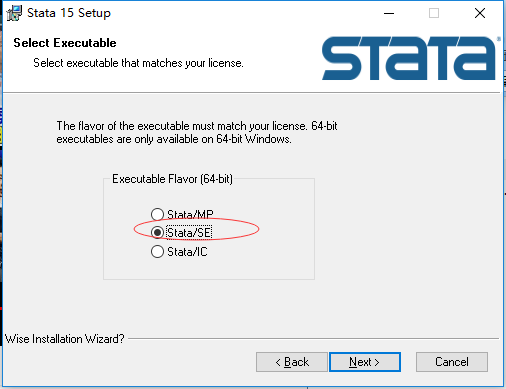This screenshot has height=389, width=506.
Task: Click the Stata setup installer icon in title bar
Action: (x=14, y=13)
